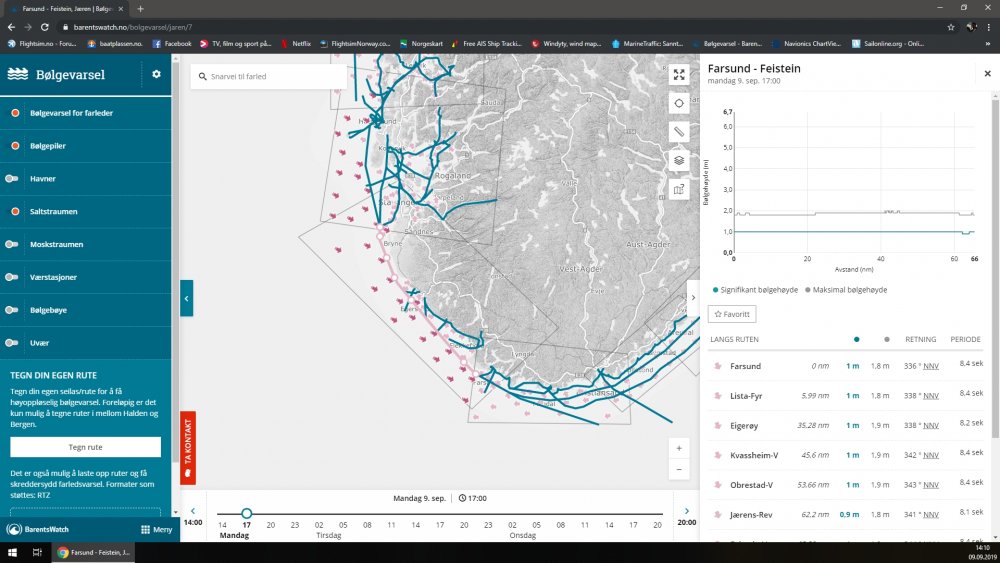Image resolution: width=1000 pixels, height=563 pixels.
Task: Toggle fullscreen map view
Action: pos(679,75)
